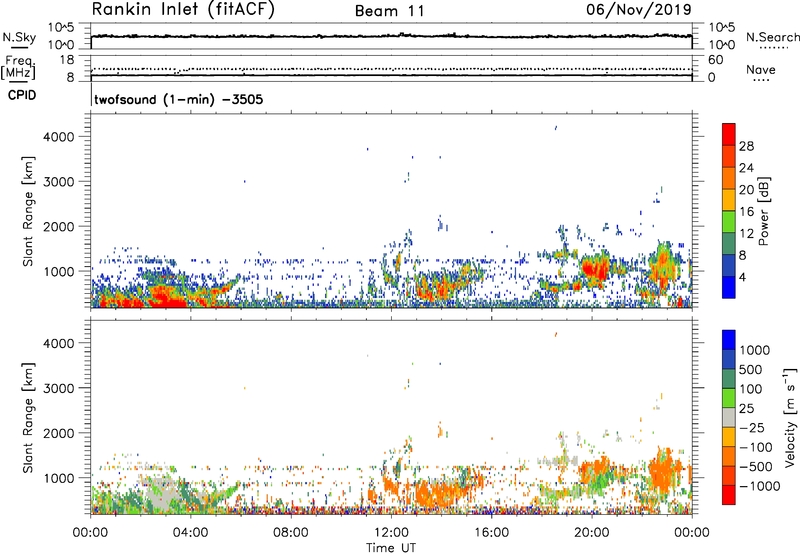Click the '12:00' time axis tick label
Screen dimensions: 800x554
pos(391,533)
